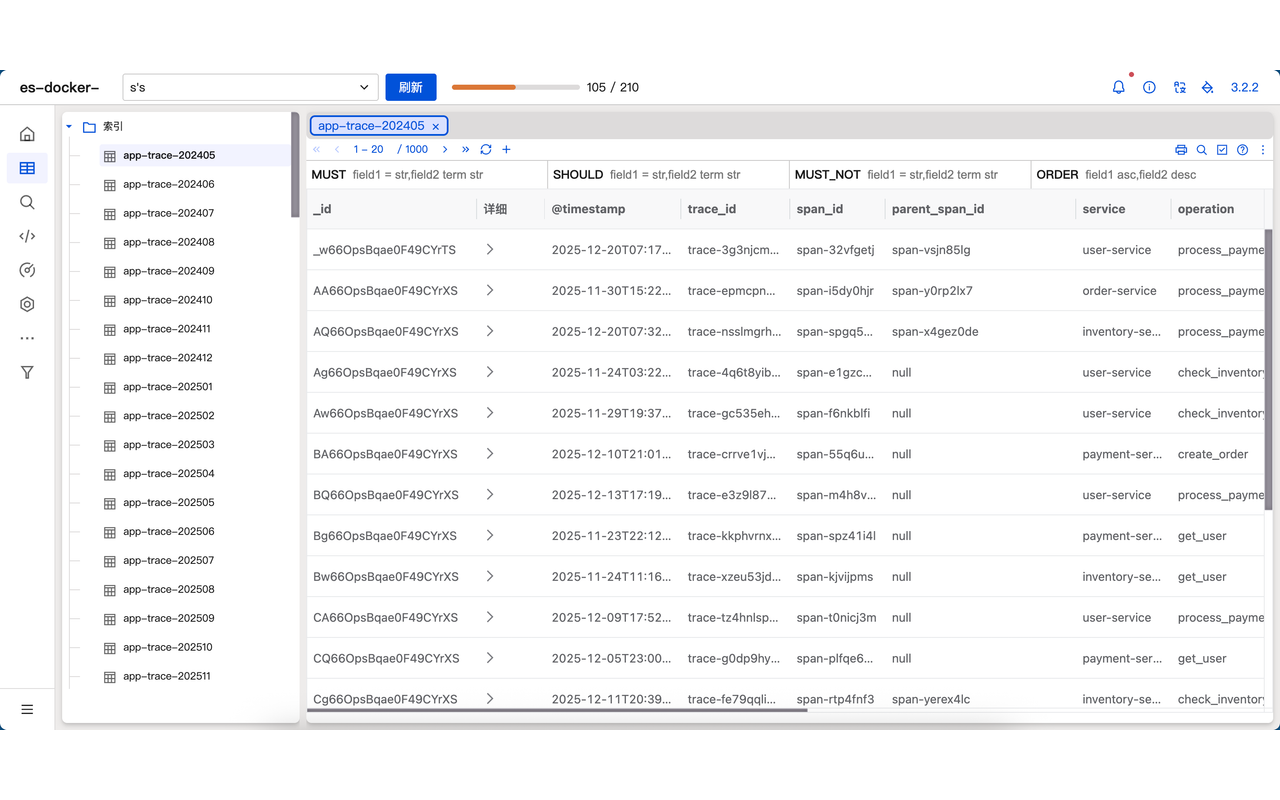
Task: Expand the row detail arrow for AA66OpsBqae0F49CYrXS
Action: coord(489,290)
